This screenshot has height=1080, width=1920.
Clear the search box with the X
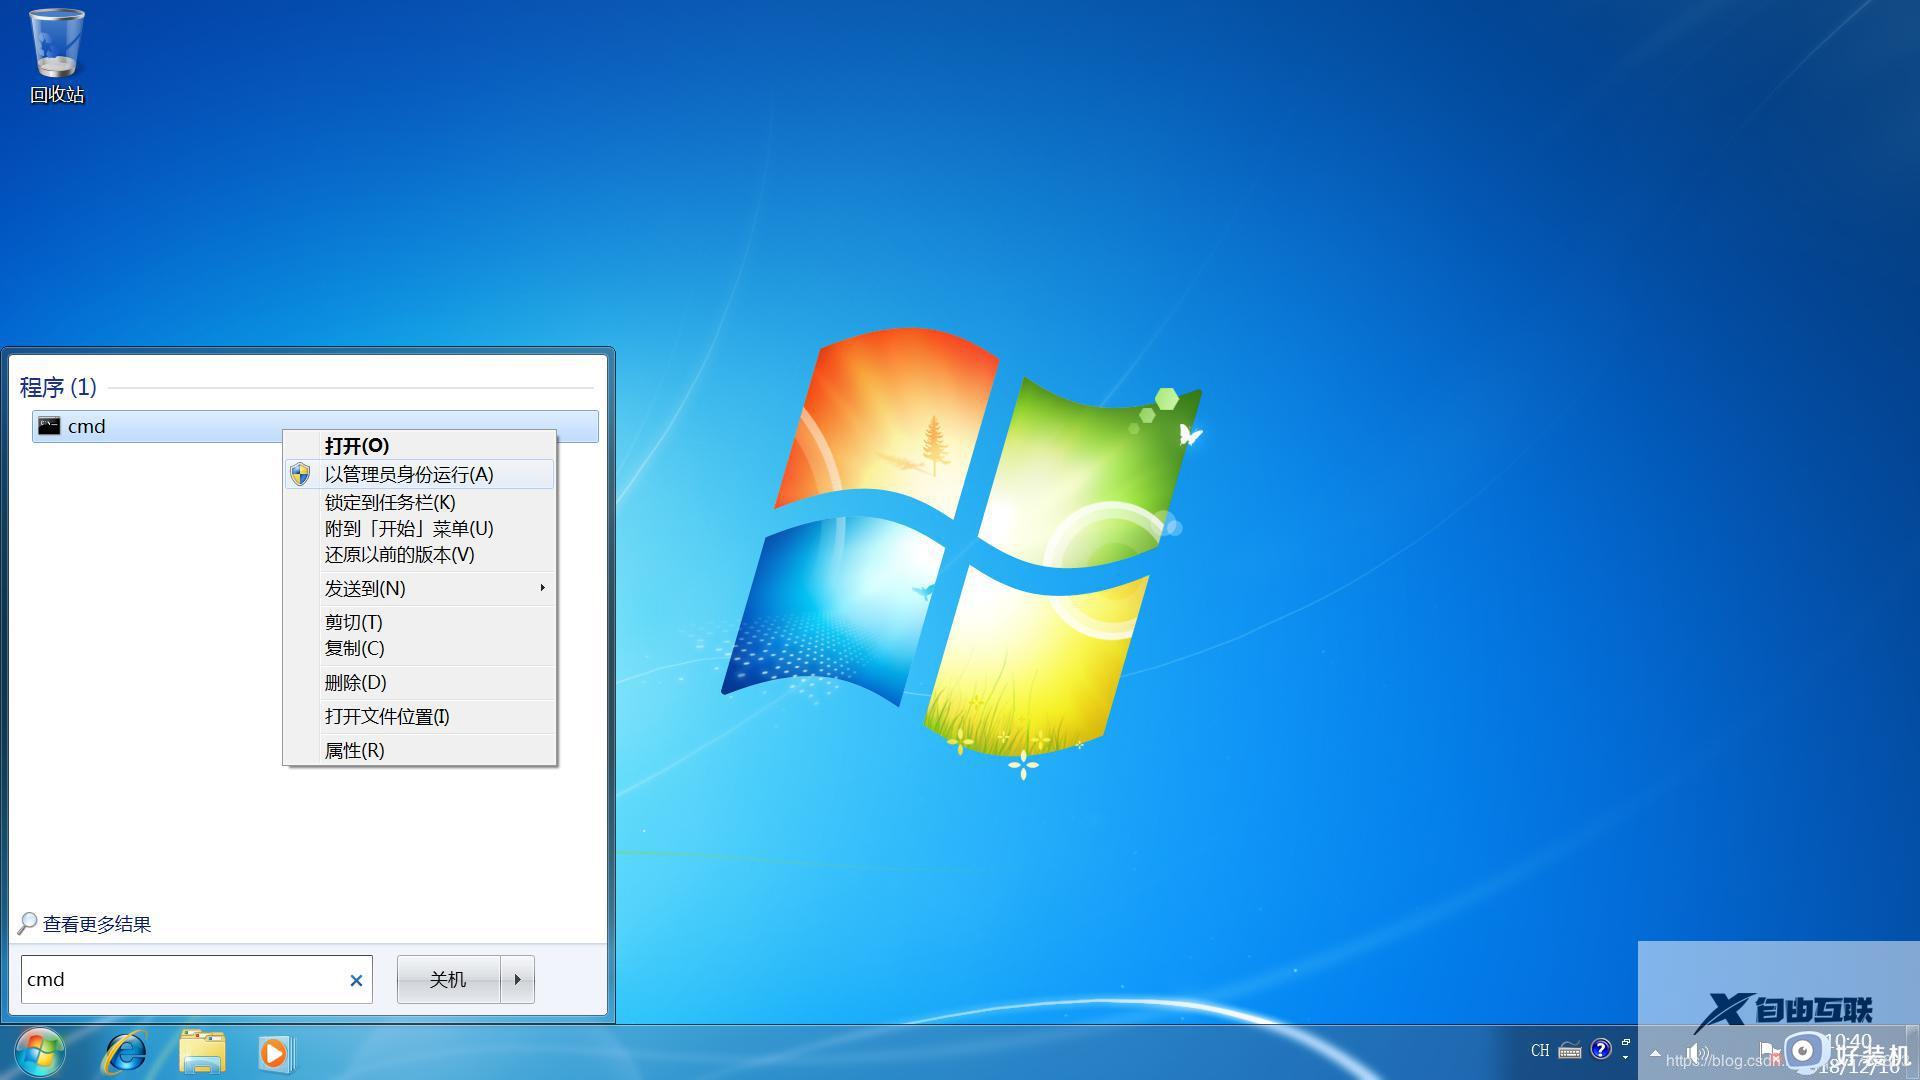(x=356, y=981)
